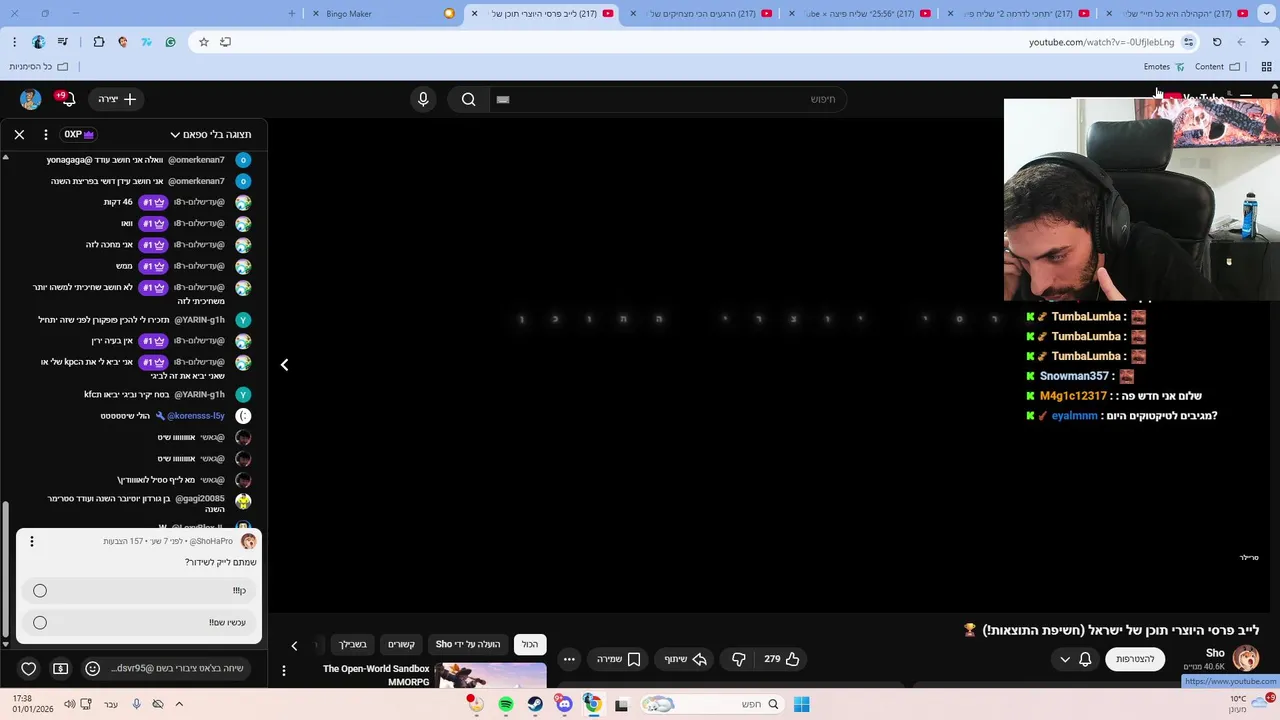Open the 0XP points badge in chat
The image size is (1280, 720).
pos(79,134)
